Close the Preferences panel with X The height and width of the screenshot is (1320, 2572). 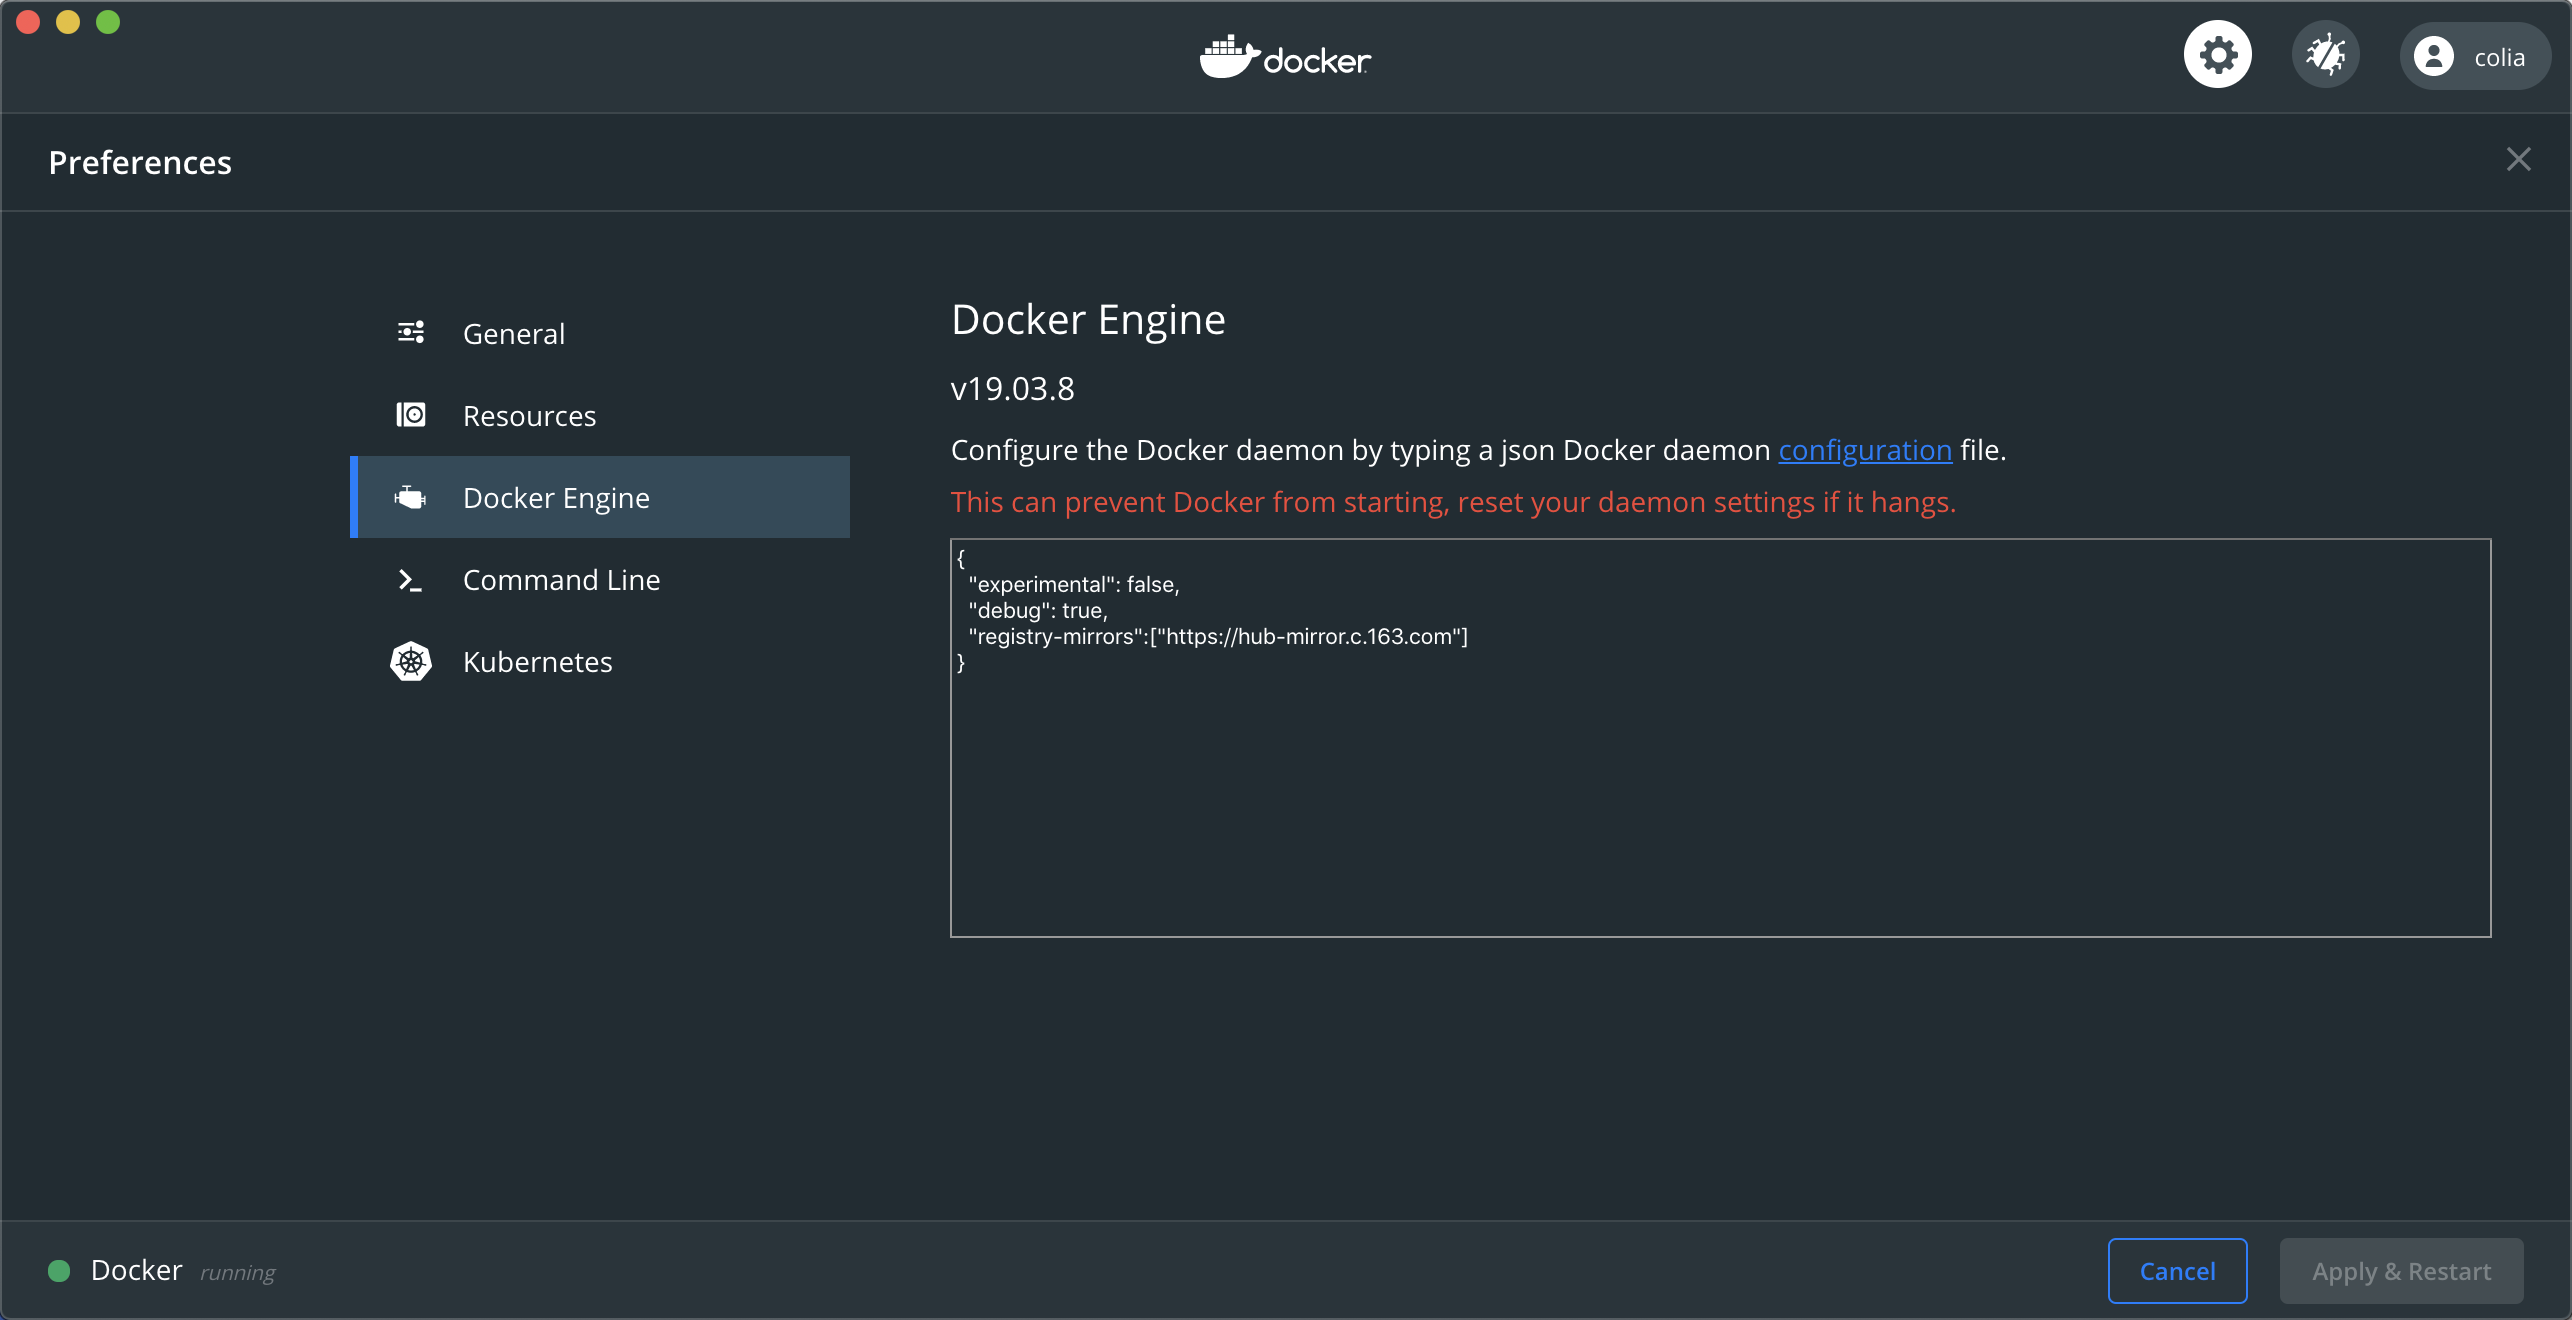2518,160
